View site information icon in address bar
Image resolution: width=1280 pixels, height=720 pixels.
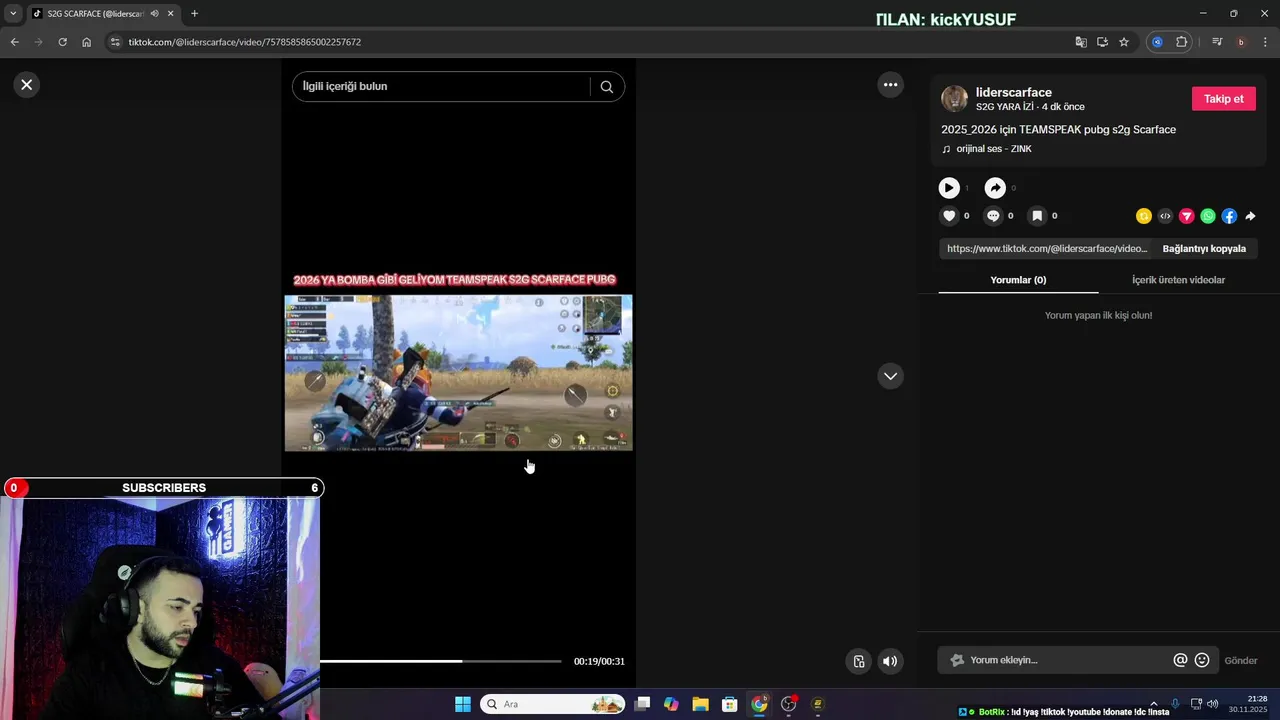pyautogui.click(x=115, y=42)
